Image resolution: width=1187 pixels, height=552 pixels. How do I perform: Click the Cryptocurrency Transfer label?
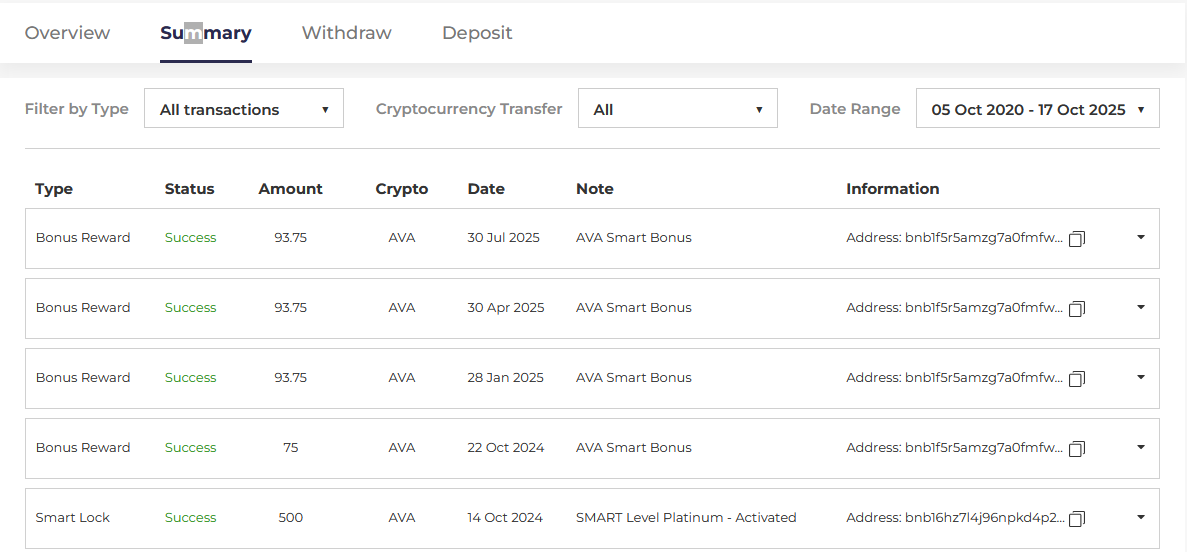[469, 108]
